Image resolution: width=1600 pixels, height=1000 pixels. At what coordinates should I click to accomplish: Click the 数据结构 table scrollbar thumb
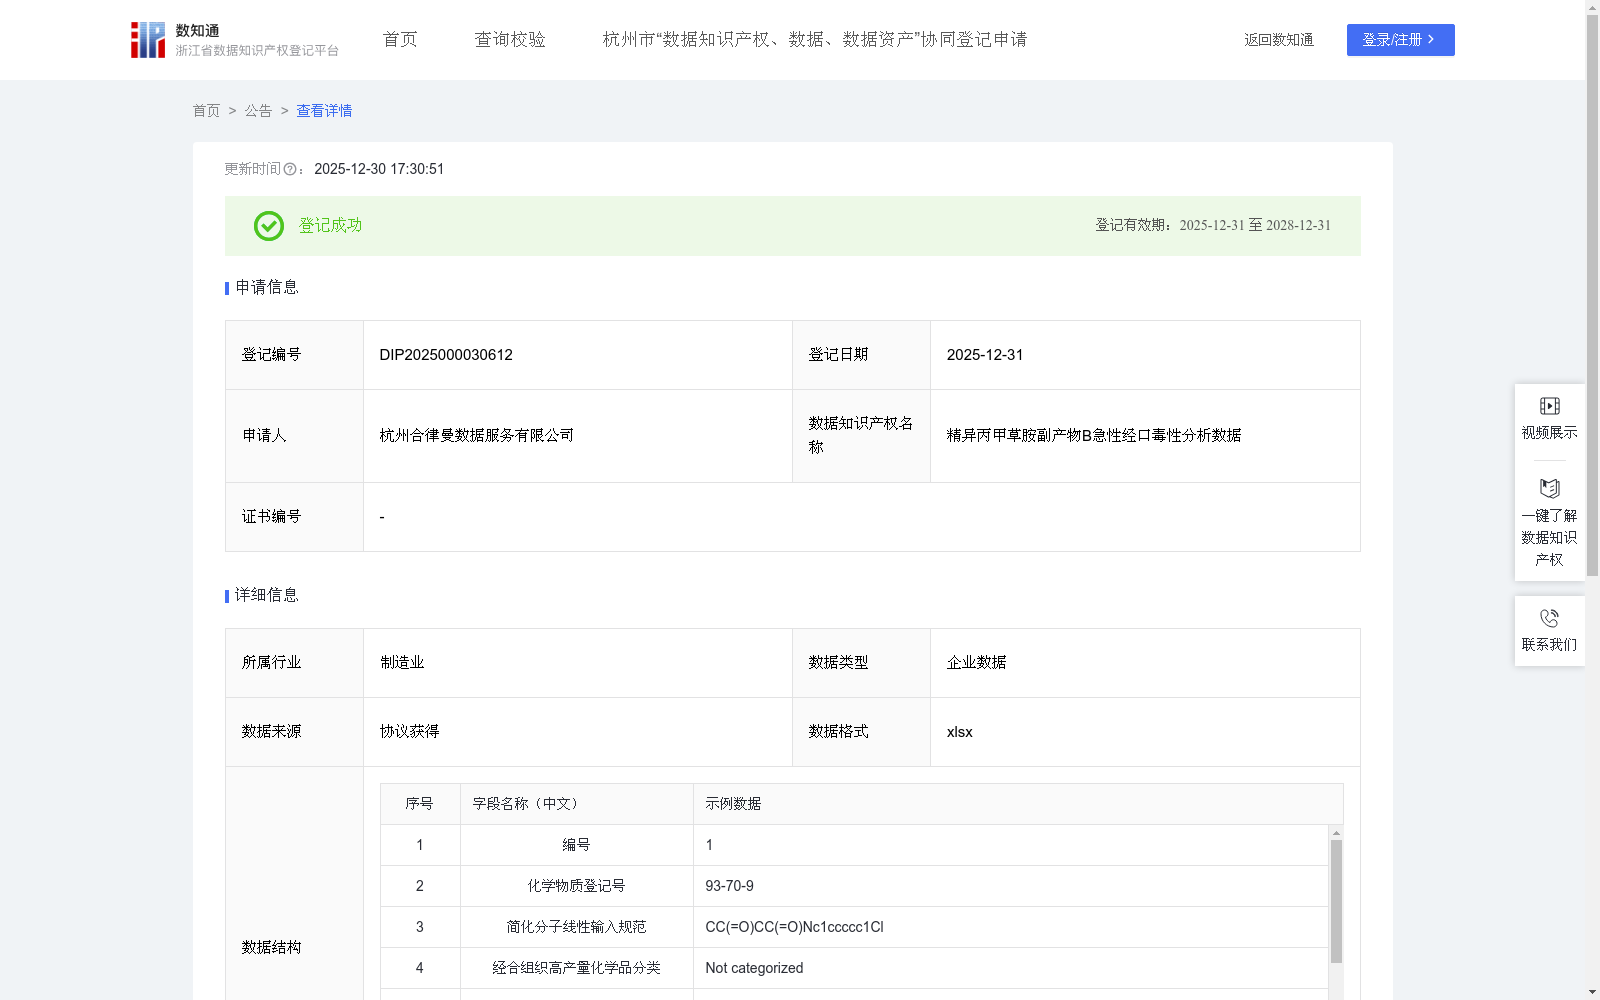[1336, 901]
